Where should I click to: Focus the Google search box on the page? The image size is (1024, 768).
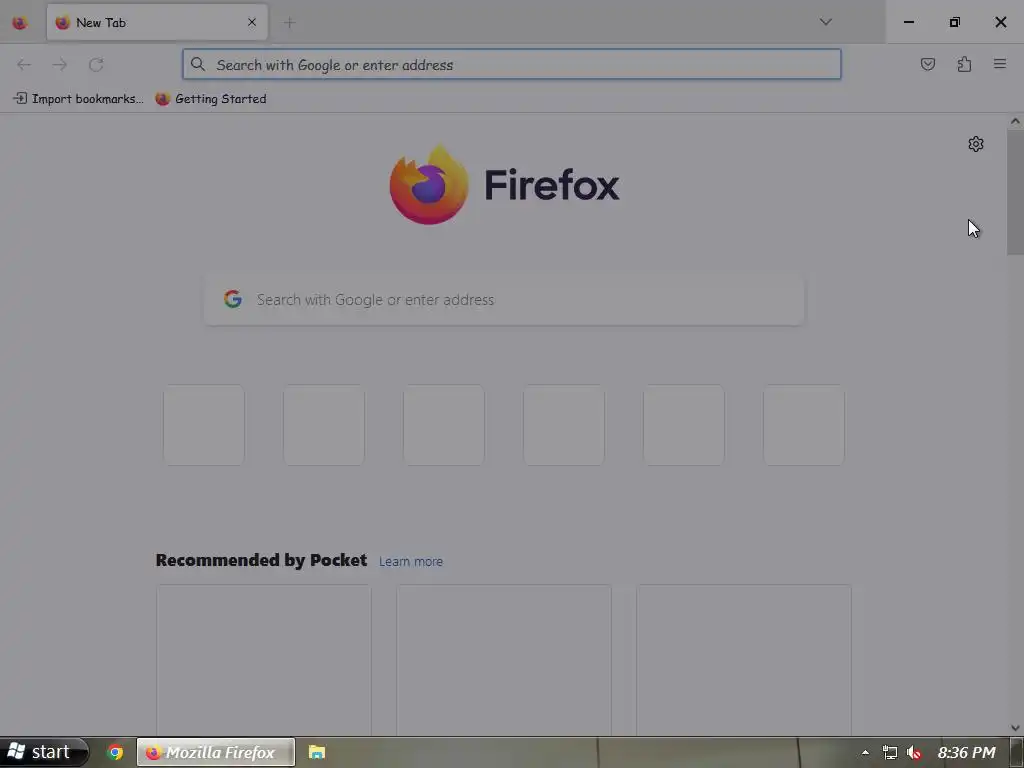point(504,299)
